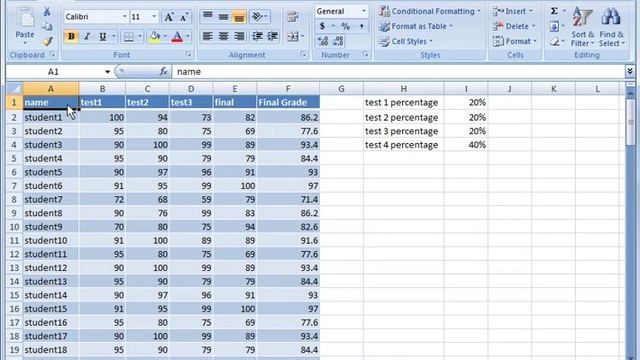Align text left

pos(208,36)
